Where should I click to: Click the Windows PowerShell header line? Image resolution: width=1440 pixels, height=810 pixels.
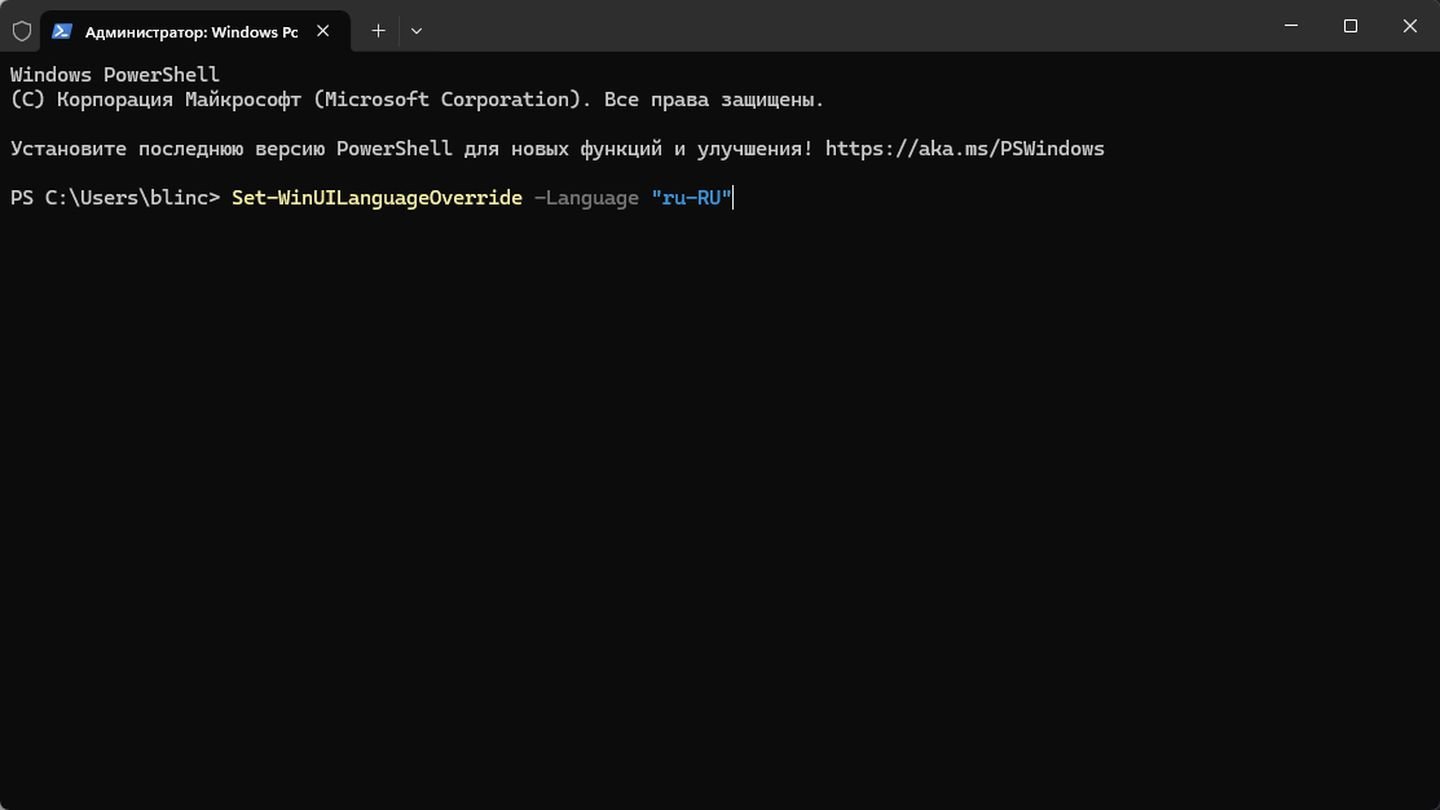point(115,75)
